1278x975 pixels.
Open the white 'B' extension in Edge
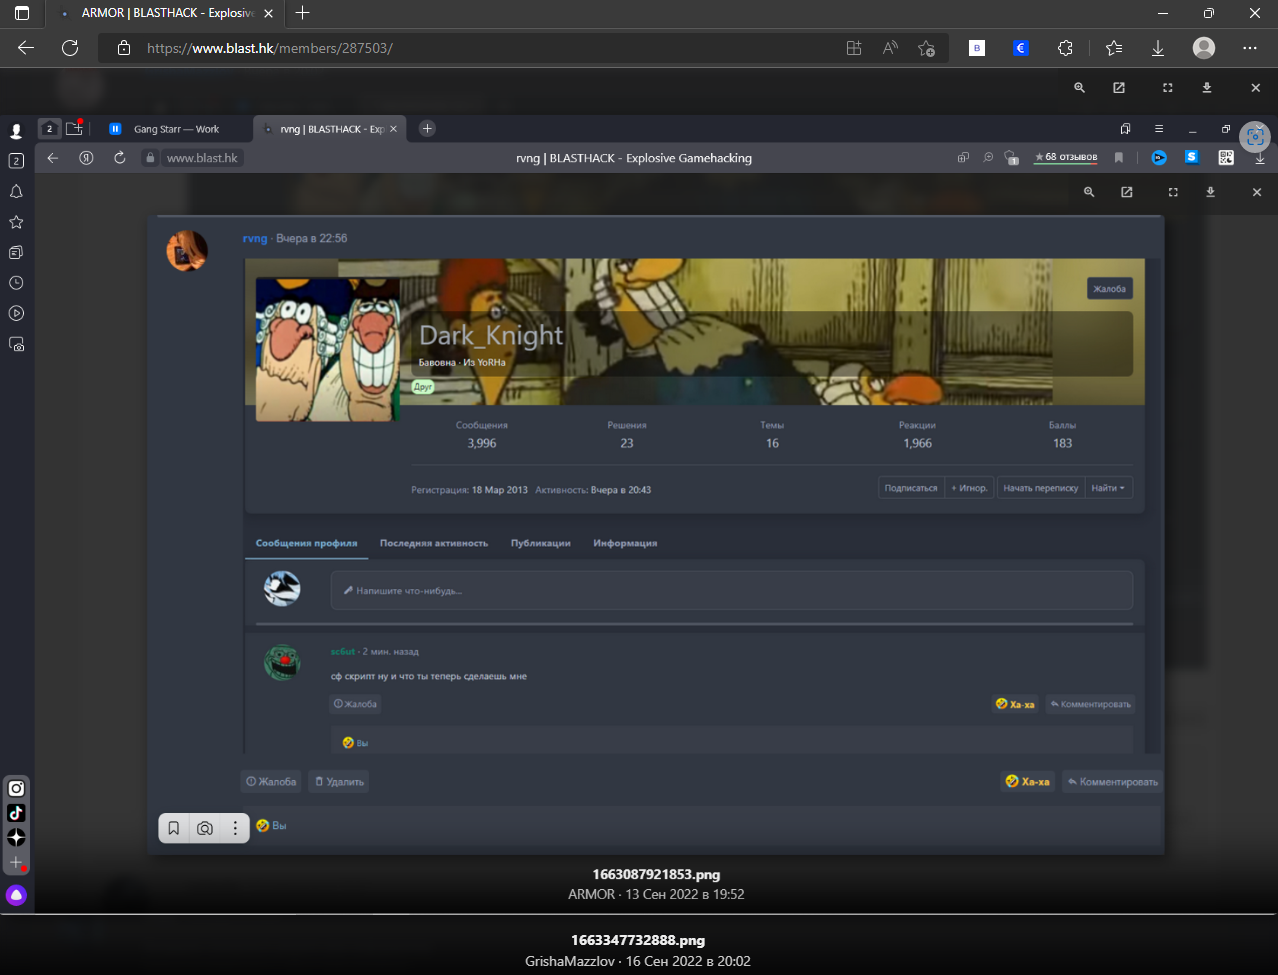click(977, 48)
